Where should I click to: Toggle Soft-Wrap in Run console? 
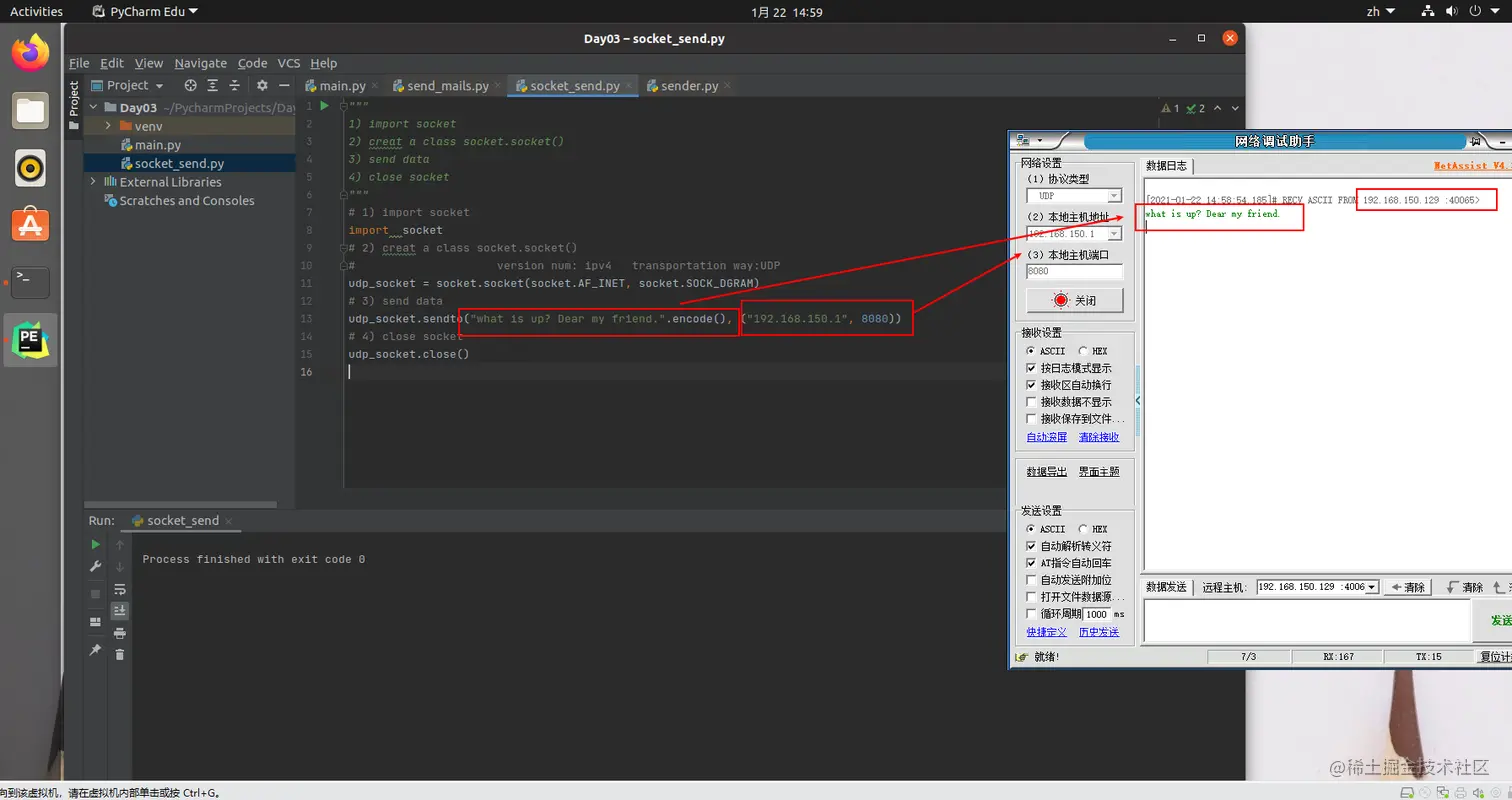pyautogui.click(x=120, y=589)
